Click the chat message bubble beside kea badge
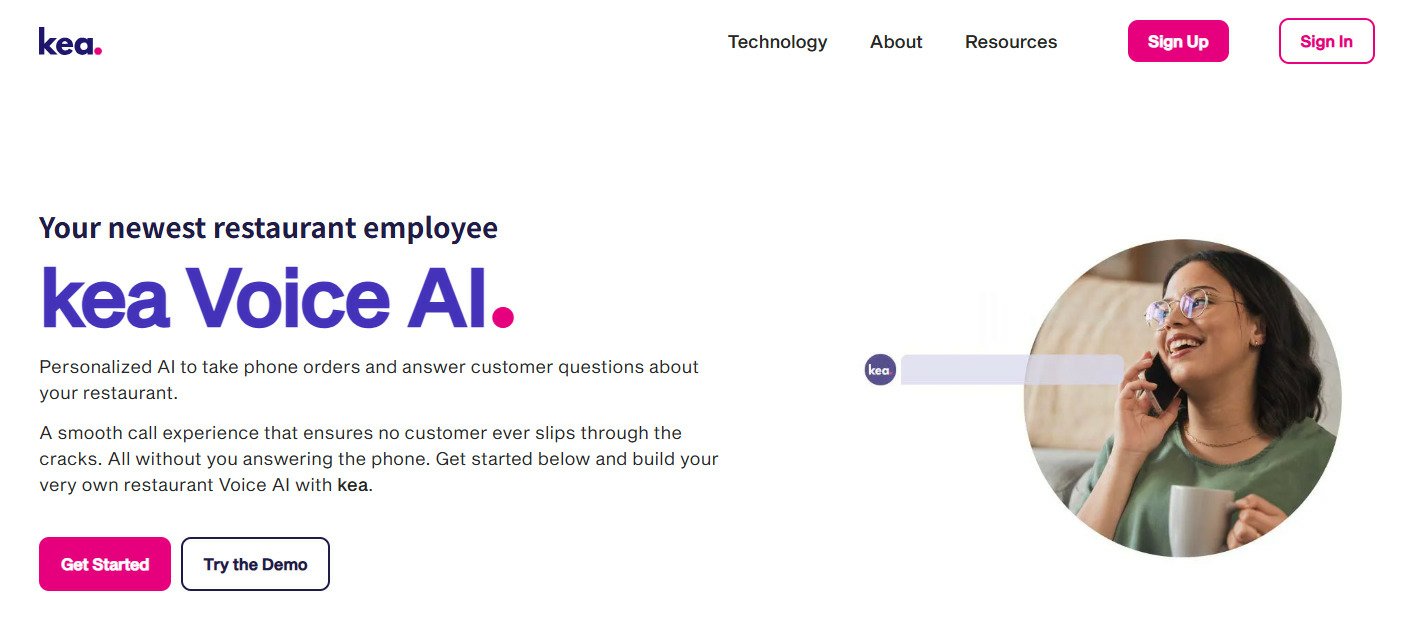The width and height of the screenshot is (1412, 641). (x=1010, y=369)
